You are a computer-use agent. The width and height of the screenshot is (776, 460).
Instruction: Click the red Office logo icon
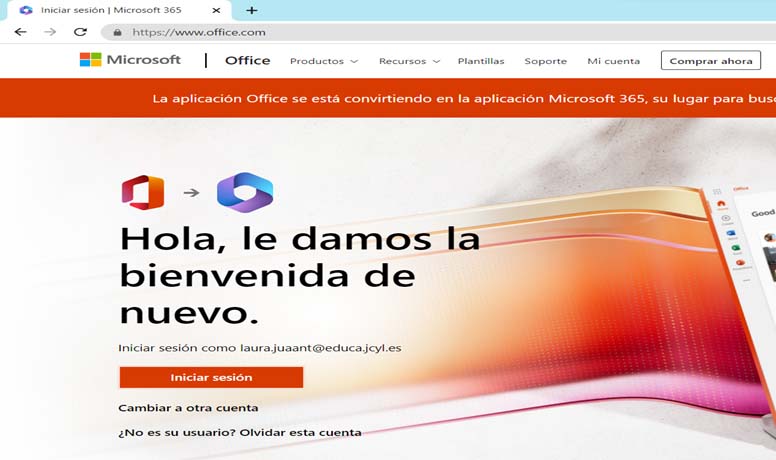tap(142, 192)
